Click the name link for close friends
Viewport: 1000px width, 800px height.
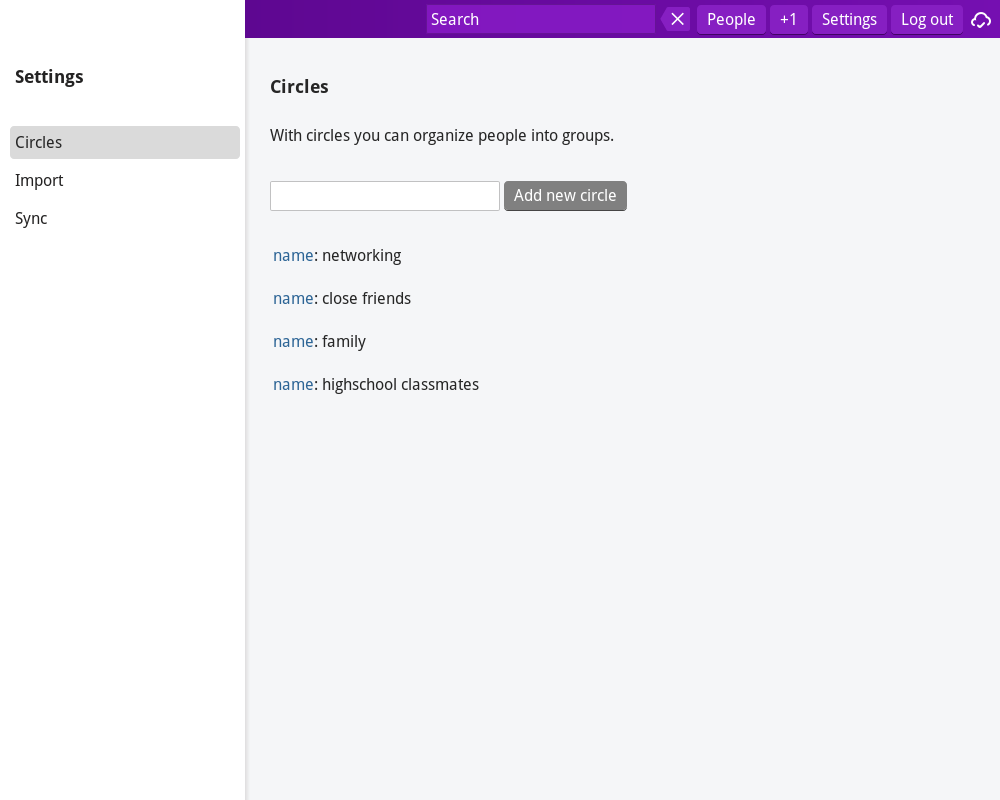pos(293,298)
